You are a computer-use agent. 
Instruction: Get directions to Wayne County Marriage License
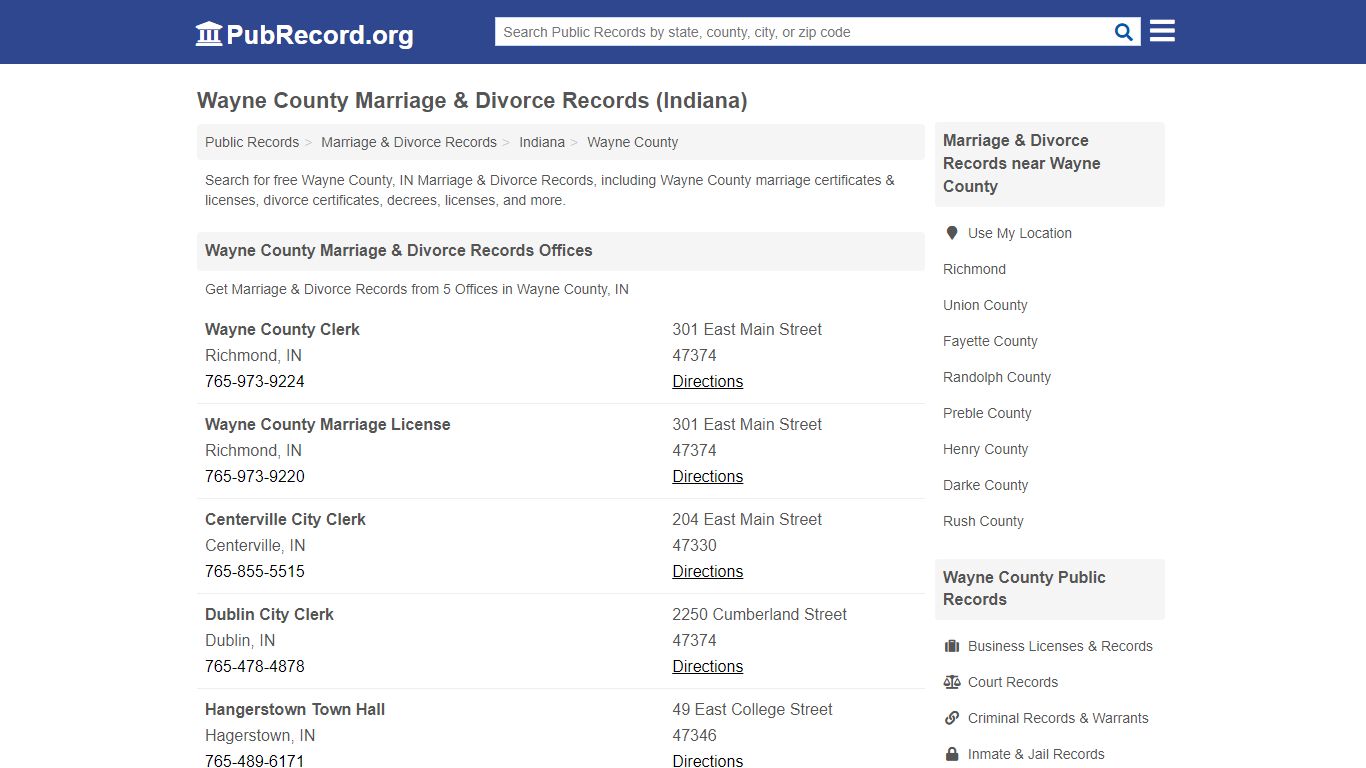(708, 476)
